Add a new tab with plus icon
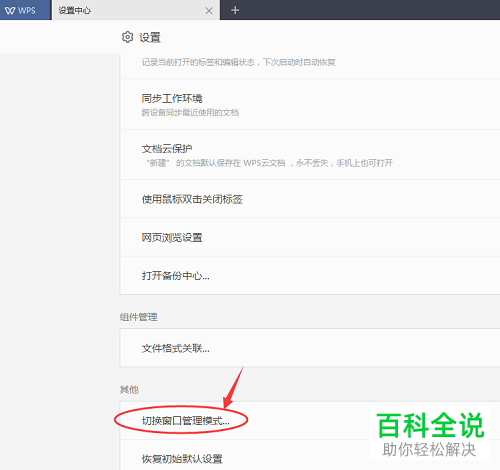This screenshot has height=470, width=500. pos(235,10)
